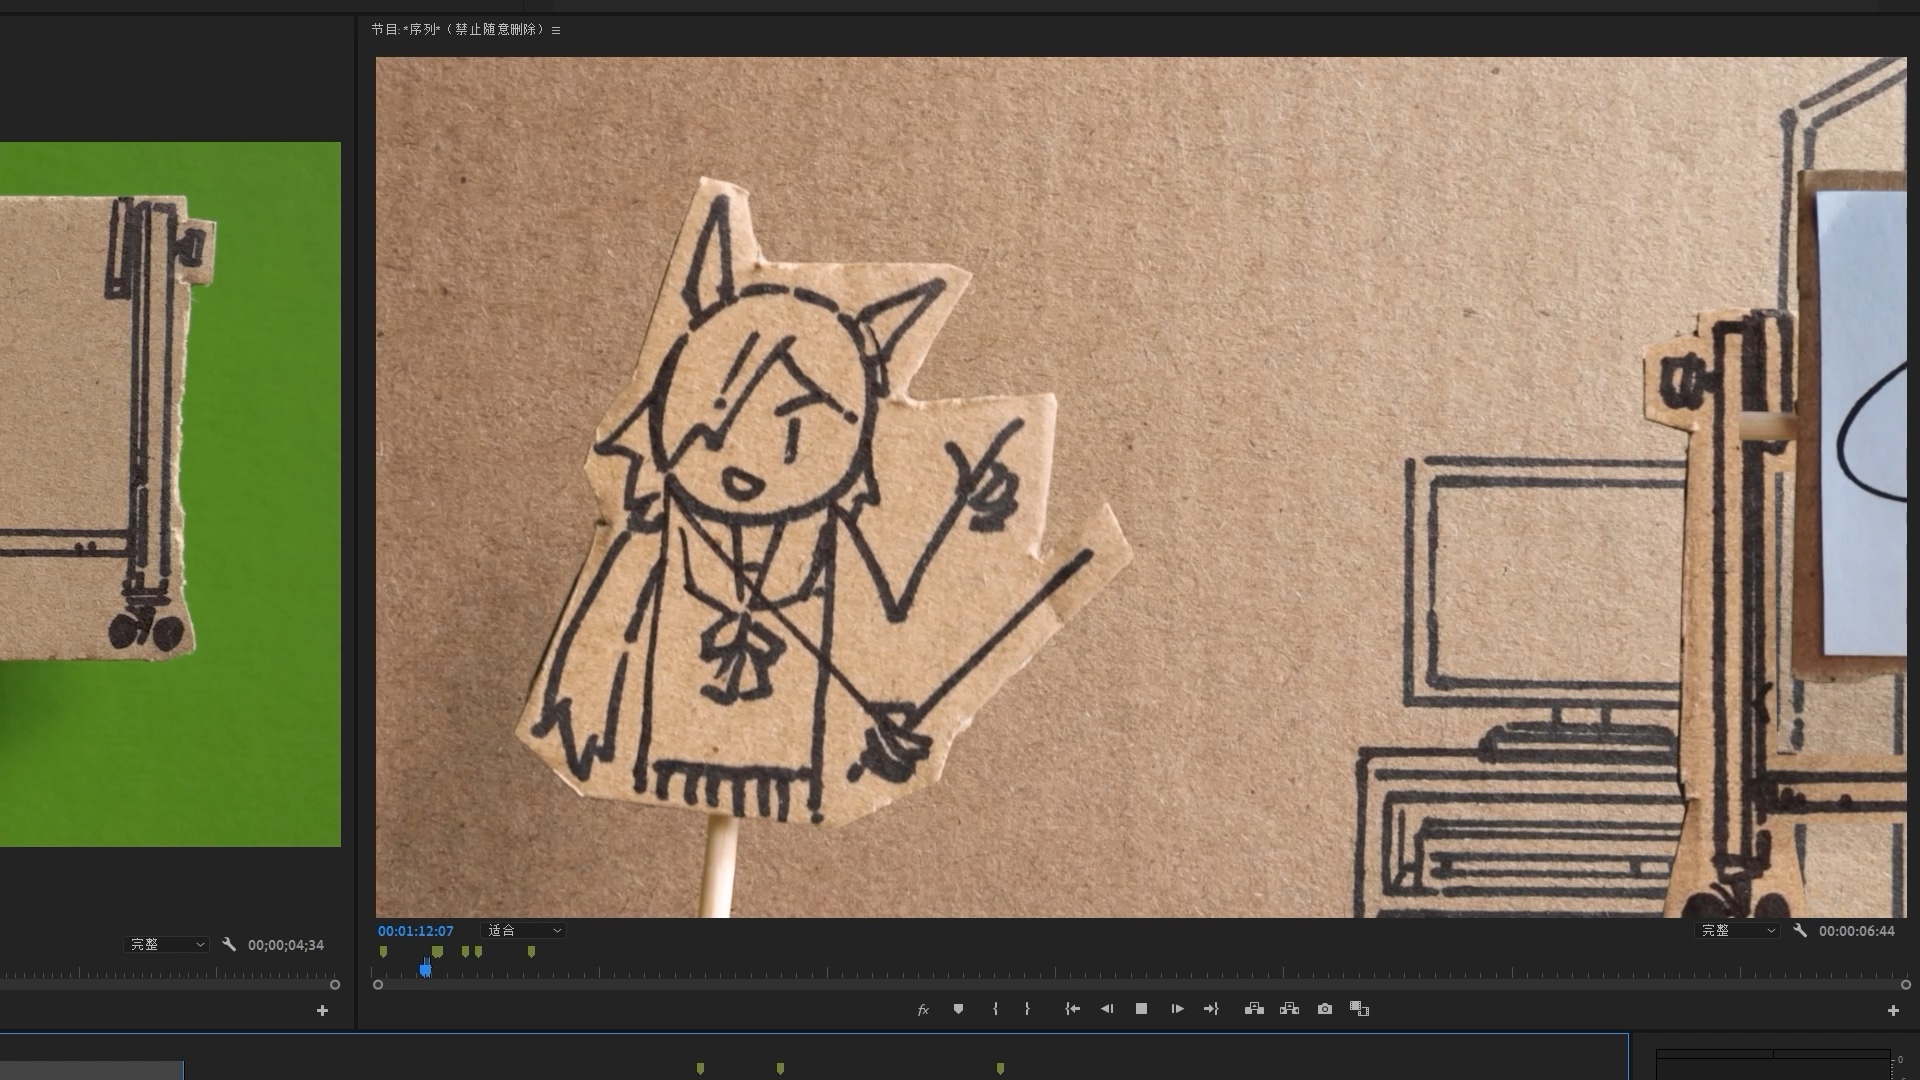Step forward one frame
1920x1080 pixels.
click(1177, 1009)
